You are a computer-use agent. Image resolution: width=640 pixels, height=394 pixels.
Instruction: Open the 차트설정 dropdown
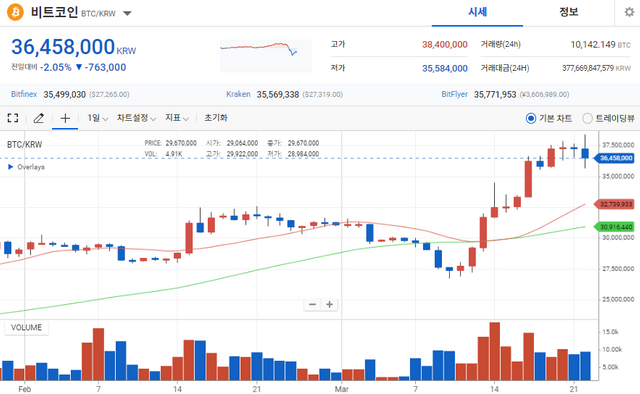tap(136, 118)
